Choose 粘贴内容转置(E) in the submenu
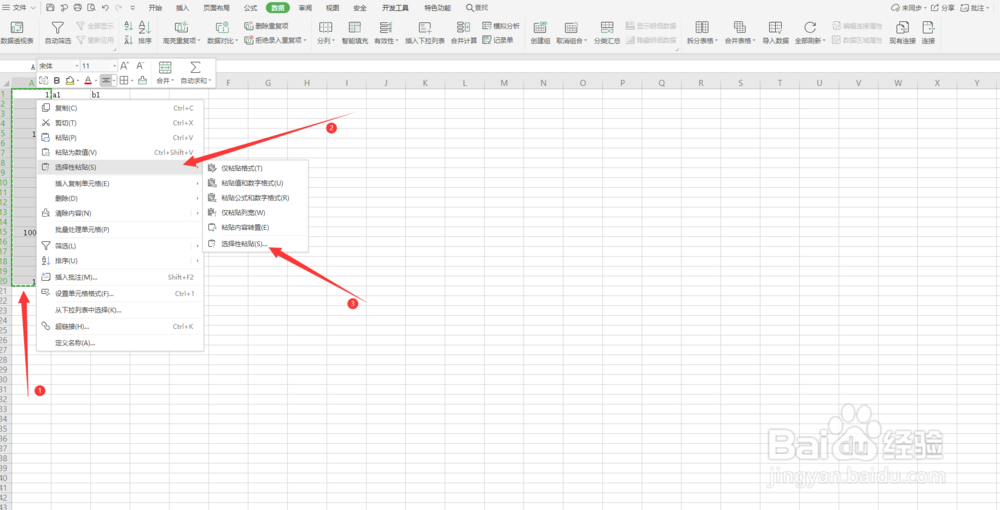 coord(256,228)
